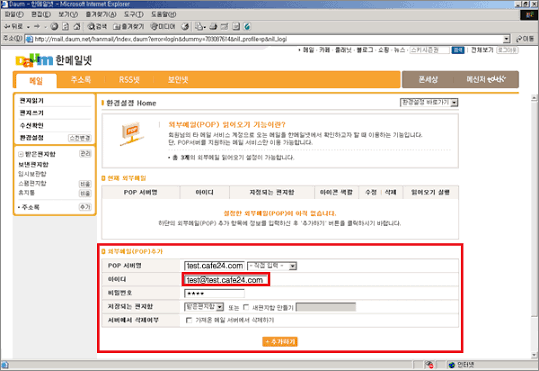Open the forward button history dropdown arrow

[45, 27]
